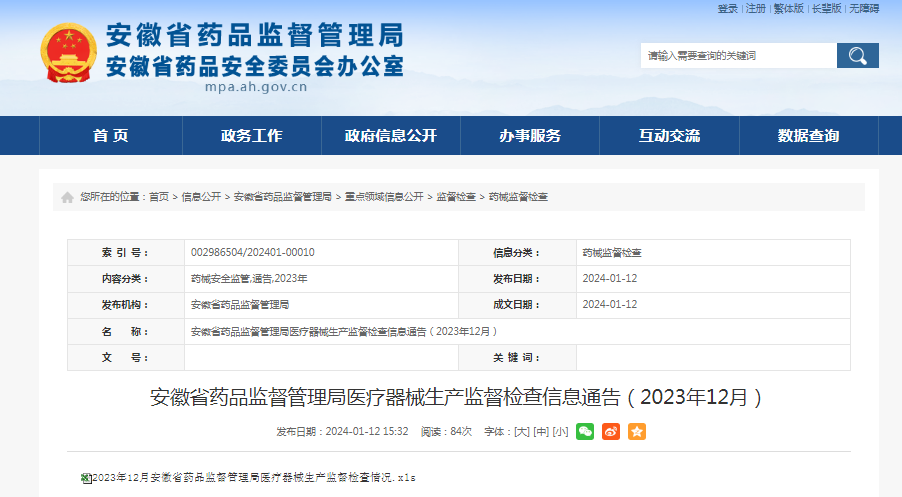
Task: Set font size to 中
Action: click(x=541, y=431)
